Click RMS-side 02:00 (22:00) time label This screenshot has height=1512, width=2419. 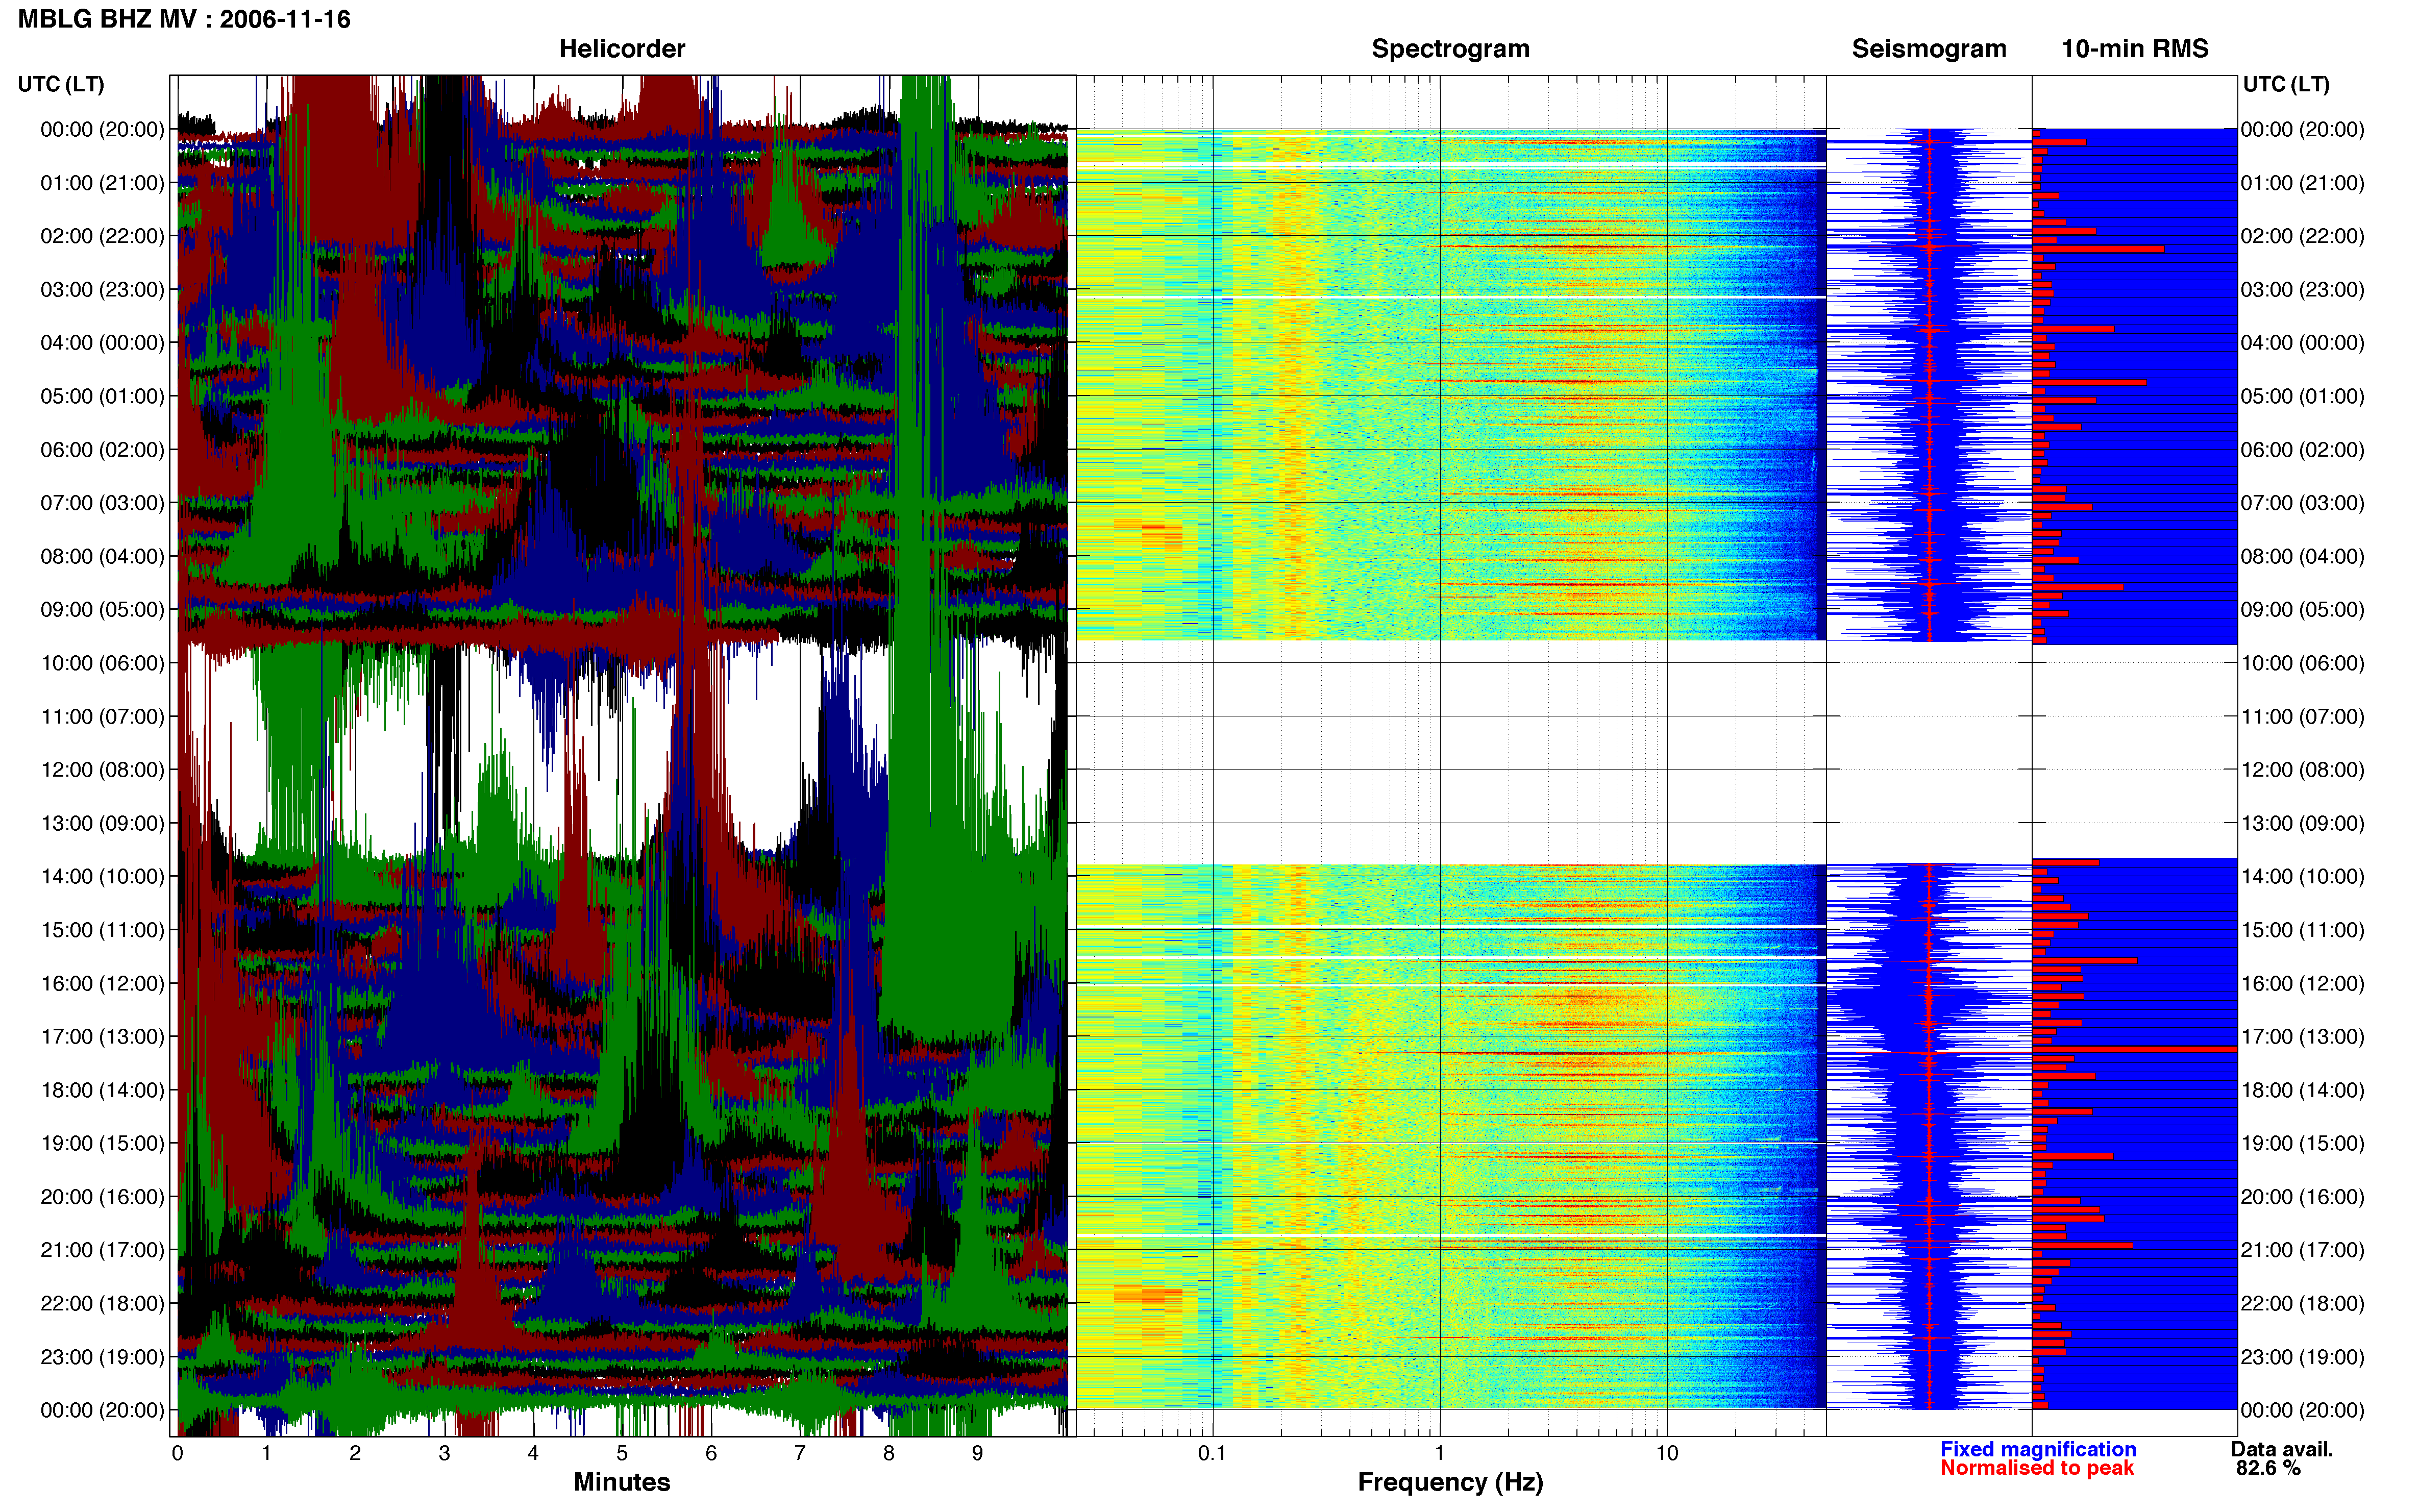(2303, 236)
